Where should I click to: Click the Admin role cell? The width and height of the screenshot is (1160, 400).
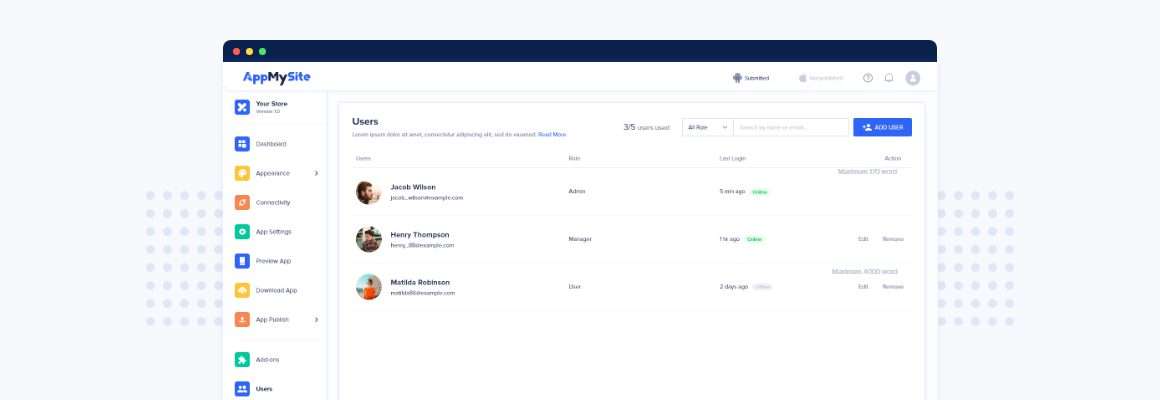576,191
